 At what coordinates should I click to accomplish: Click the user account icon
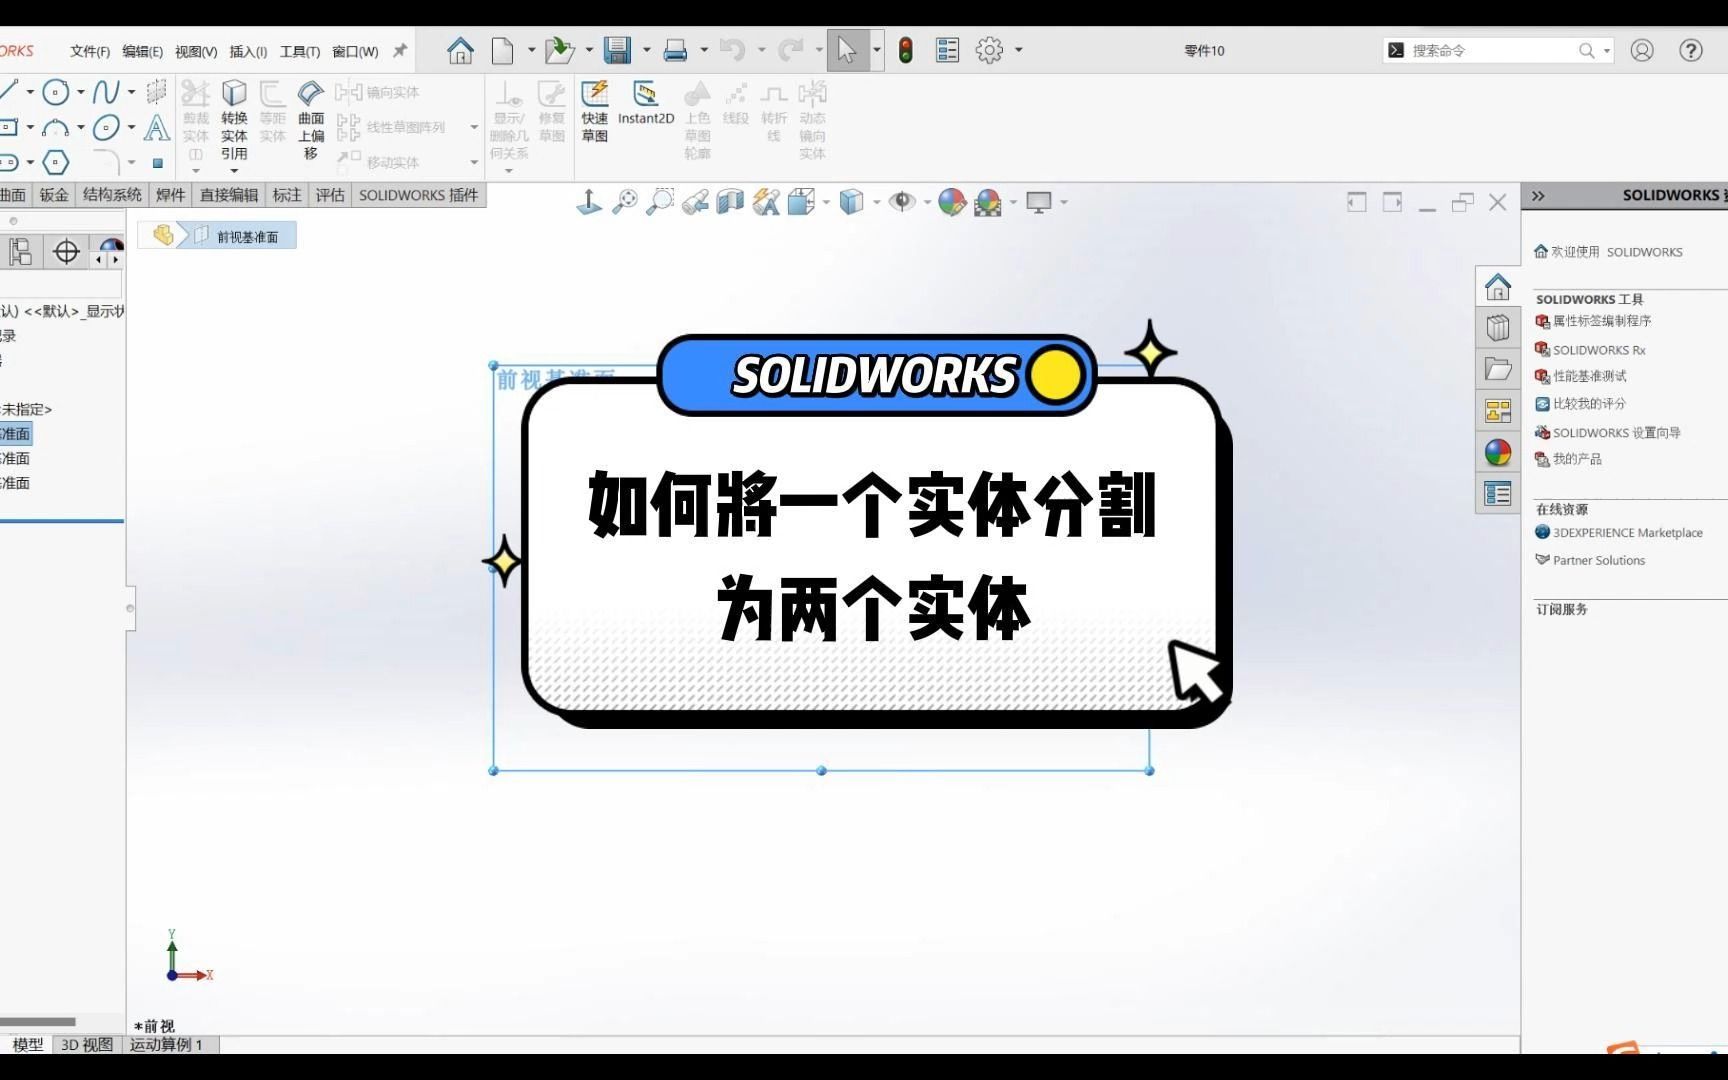[x=1642, y=50]
